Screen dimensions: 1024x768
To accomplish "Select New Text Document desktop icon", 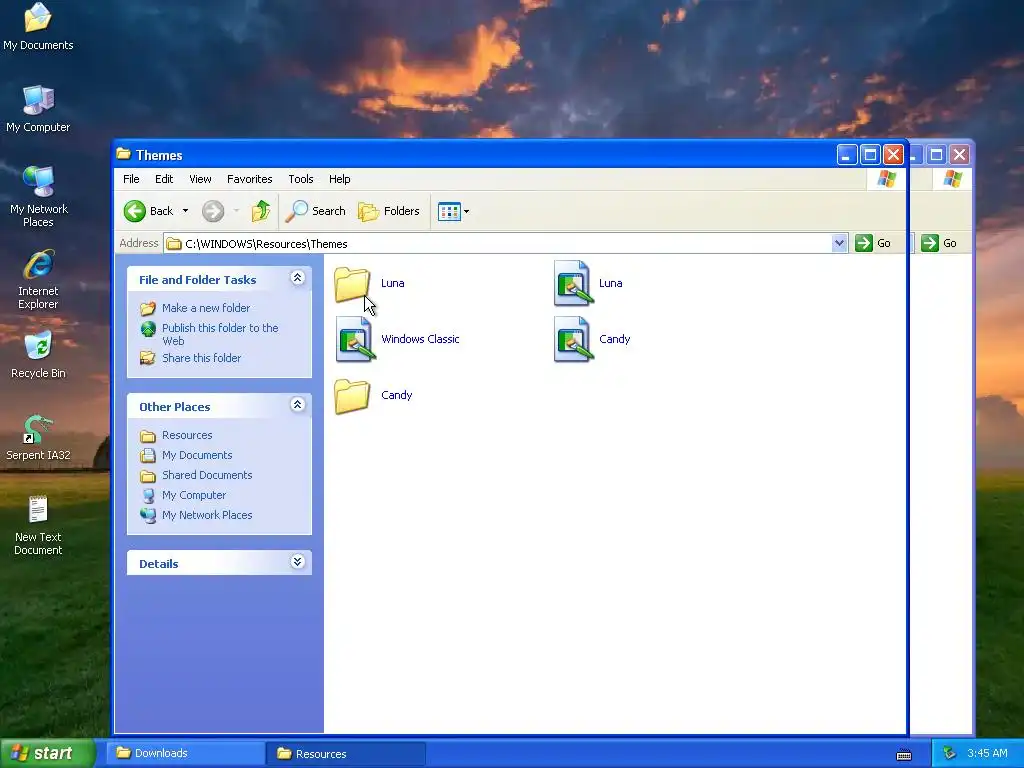I will (x=38, y=525).
